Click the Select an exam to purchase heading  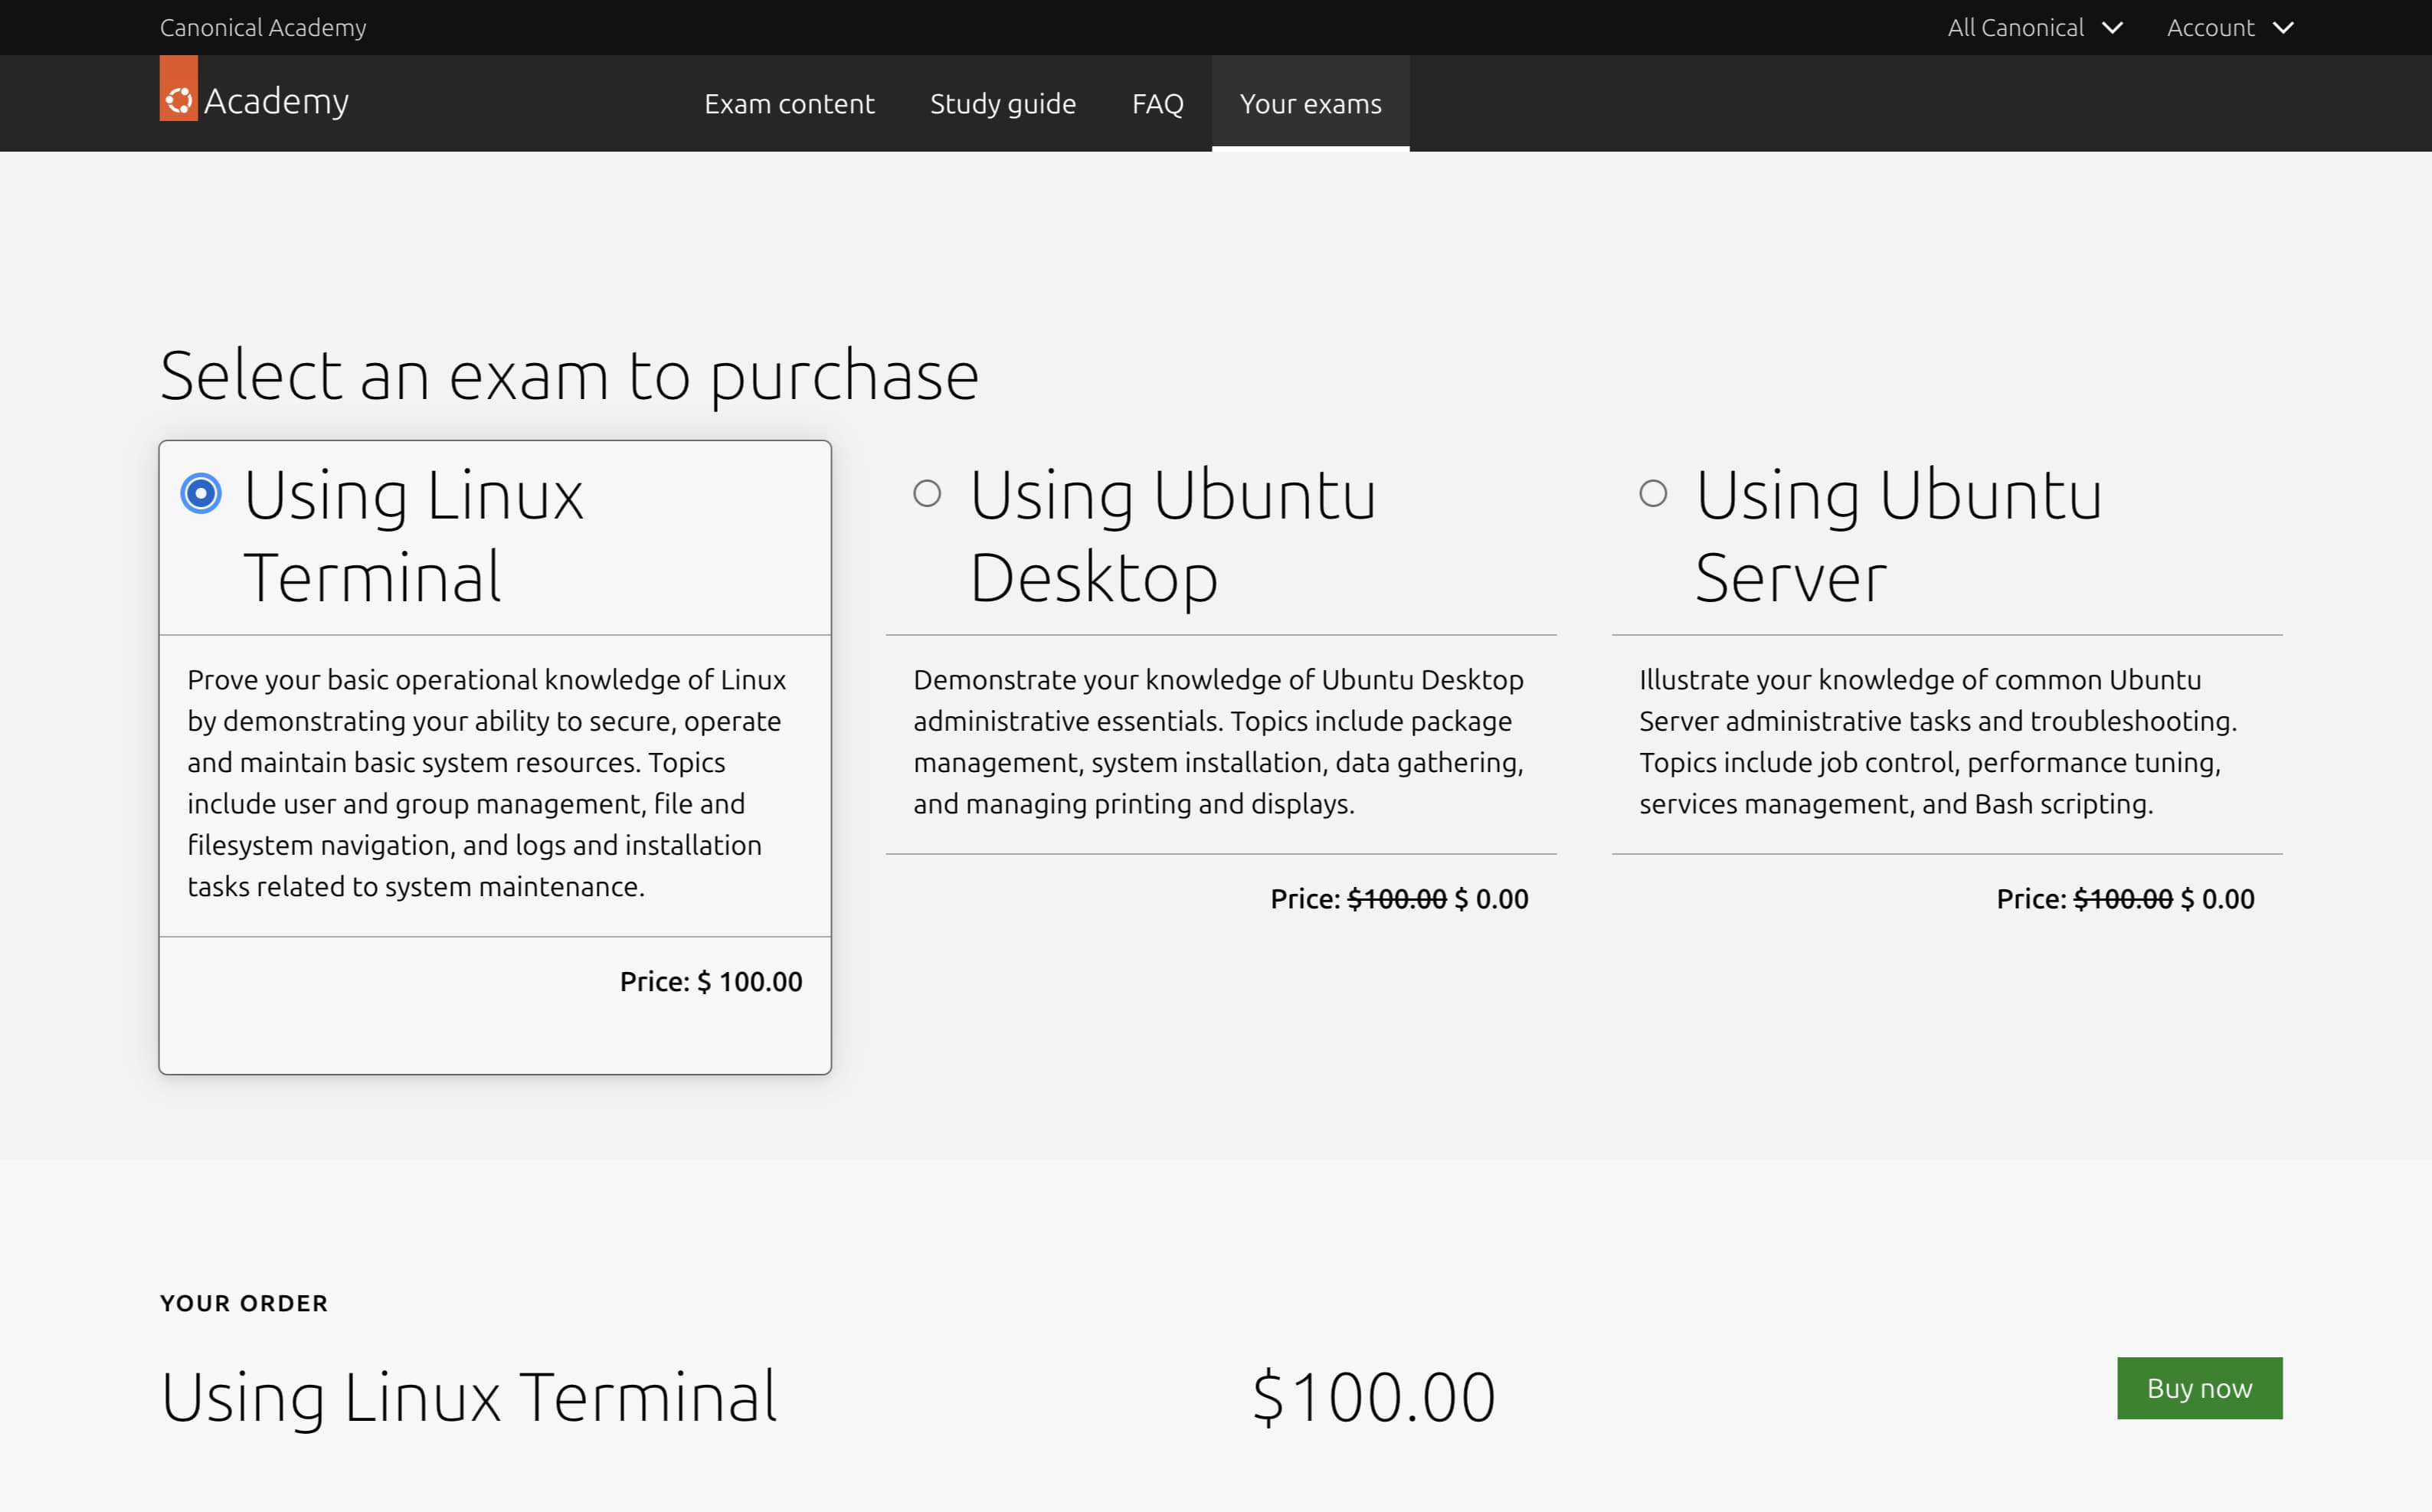tap(569, 376)
